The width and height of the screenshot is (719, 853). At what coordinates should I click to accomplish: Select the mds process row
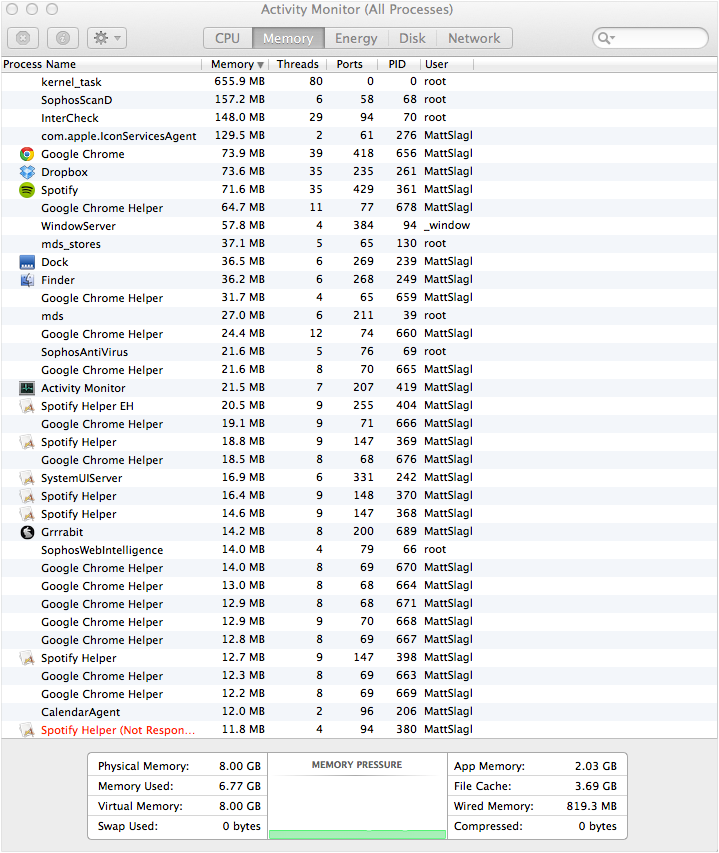pyautogui.click(x=359, y=316)
